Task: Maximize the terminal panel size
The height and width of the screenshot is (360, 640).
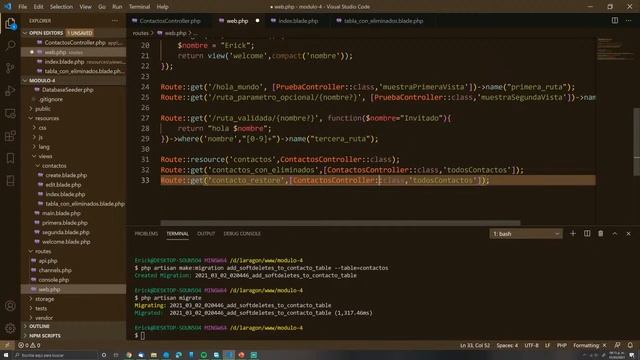Action: pos(615,233)
